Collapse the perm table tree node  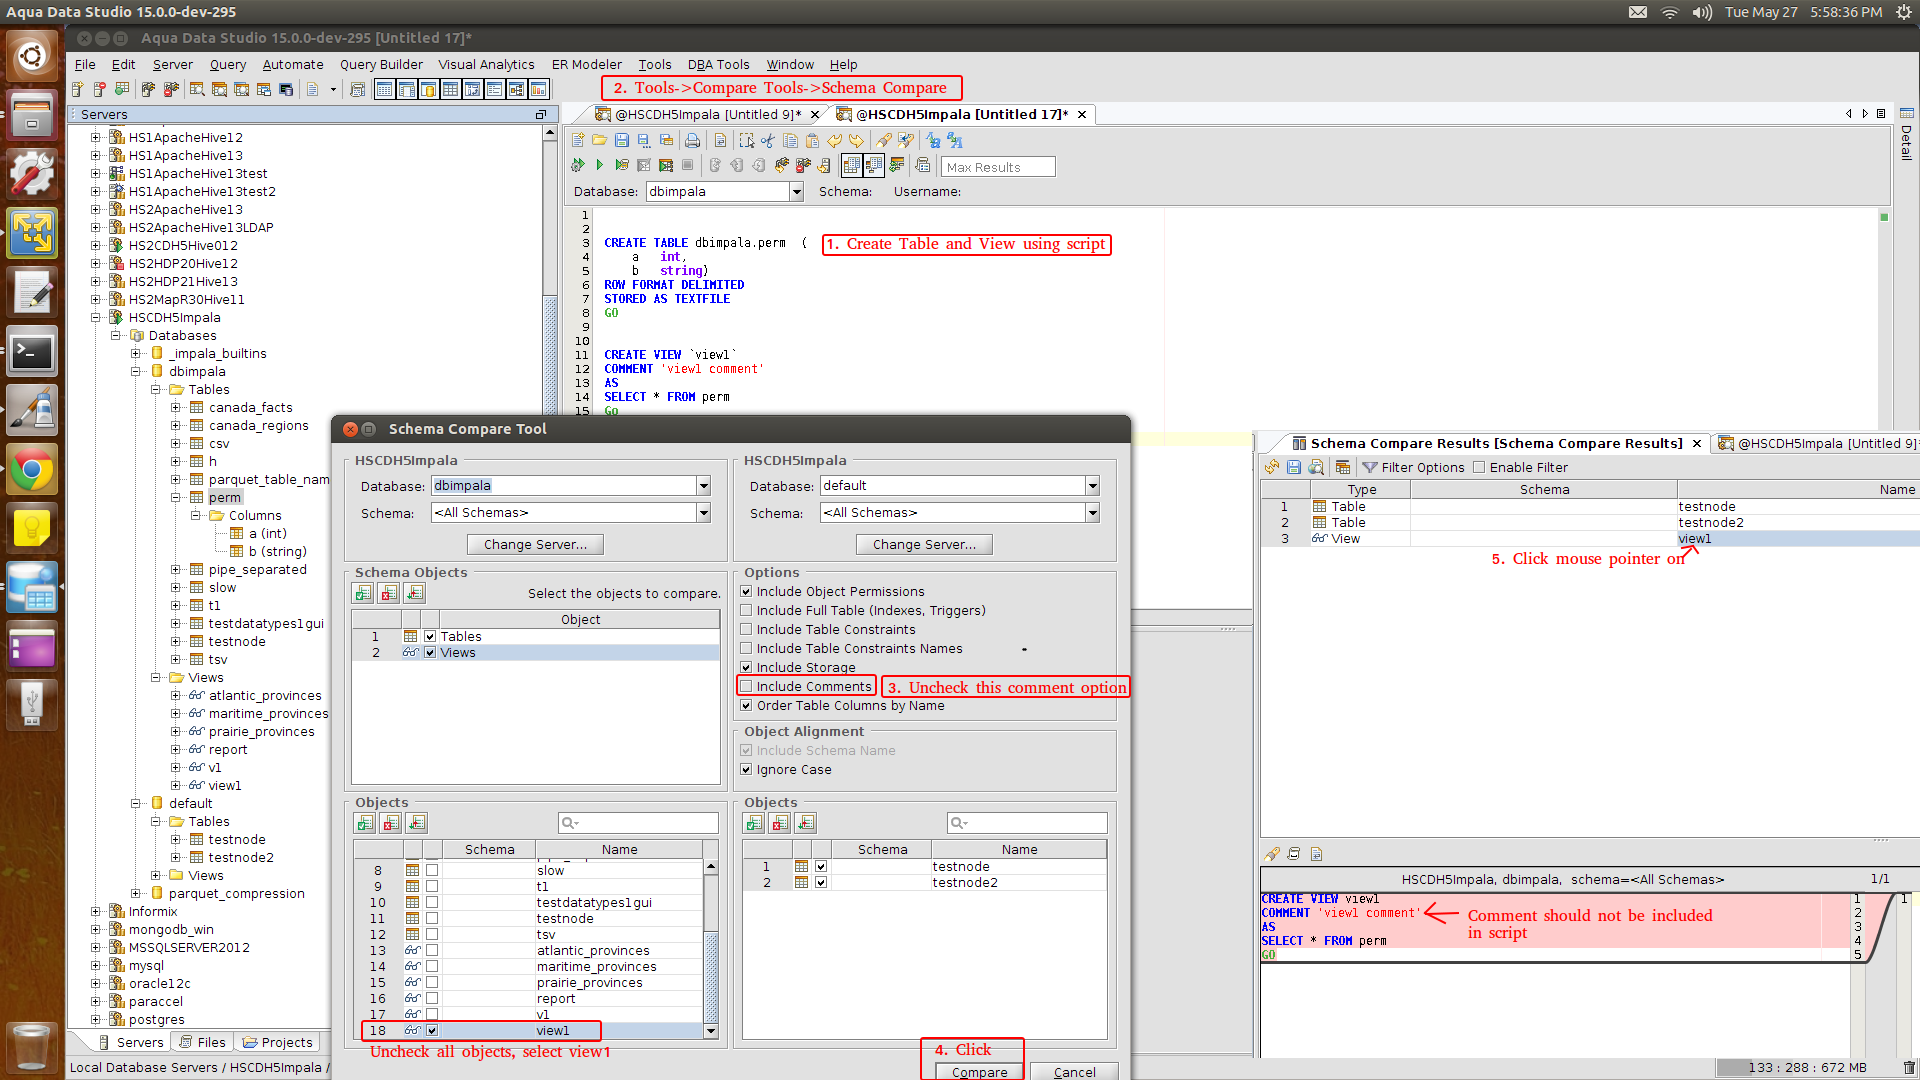[176, 497]
